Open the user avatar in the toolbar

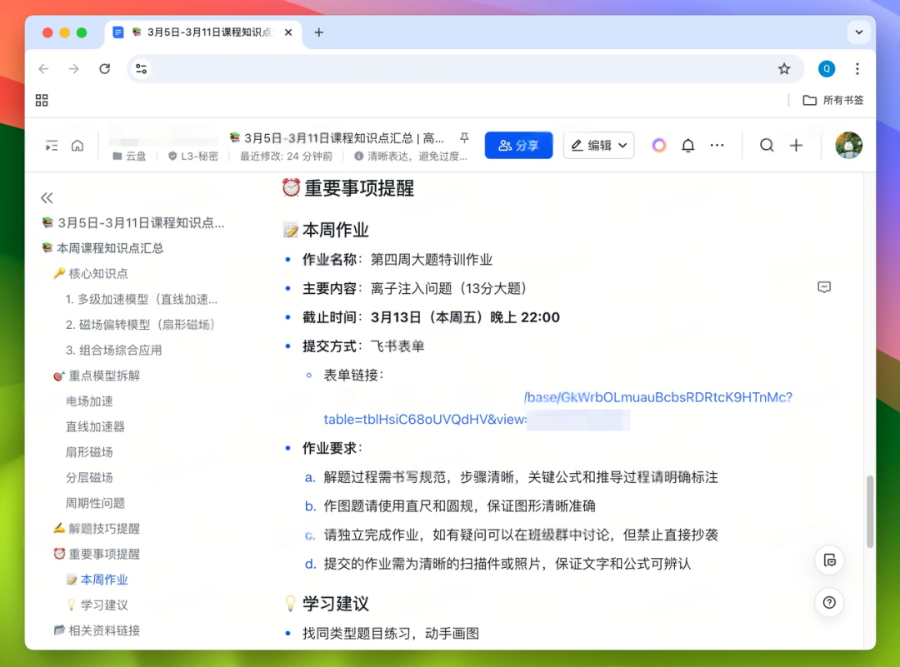click(848, 145)
